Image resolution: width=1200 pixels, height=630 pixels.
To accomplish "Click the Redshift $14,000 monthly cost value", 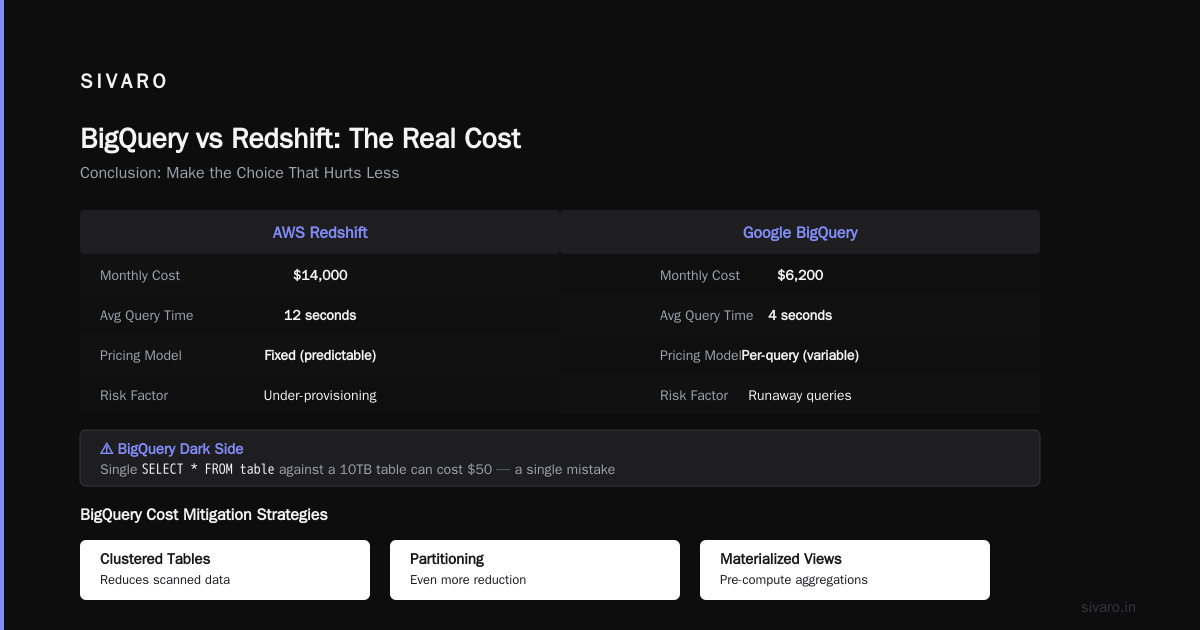I will (320, 275).
